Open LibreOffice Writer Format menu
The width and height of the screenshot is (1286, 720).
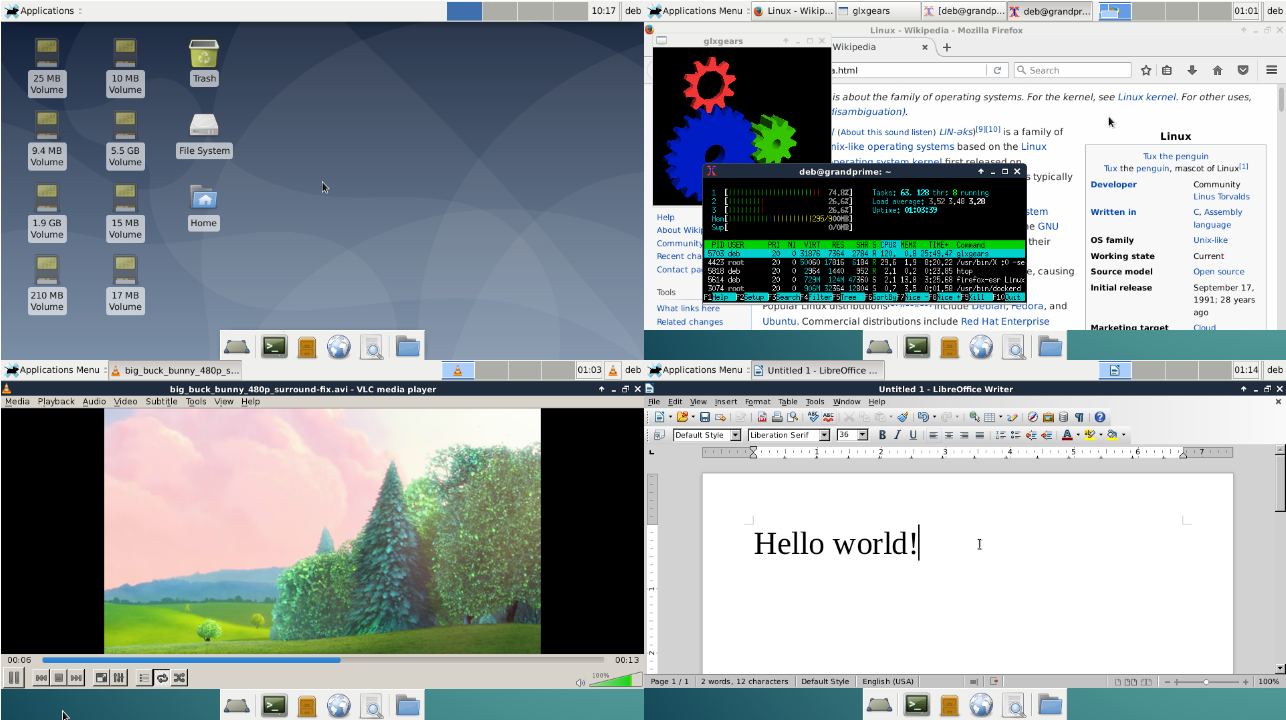757,401
